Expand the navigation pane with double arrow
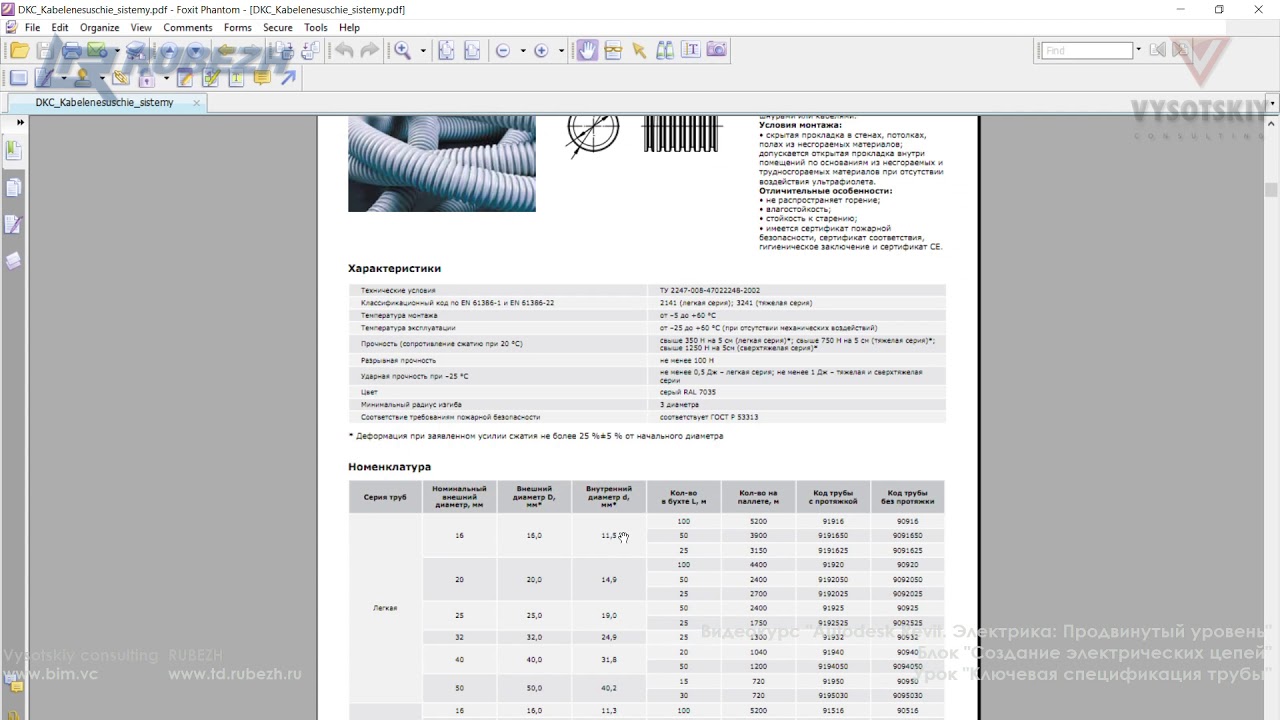 point(19,122)
